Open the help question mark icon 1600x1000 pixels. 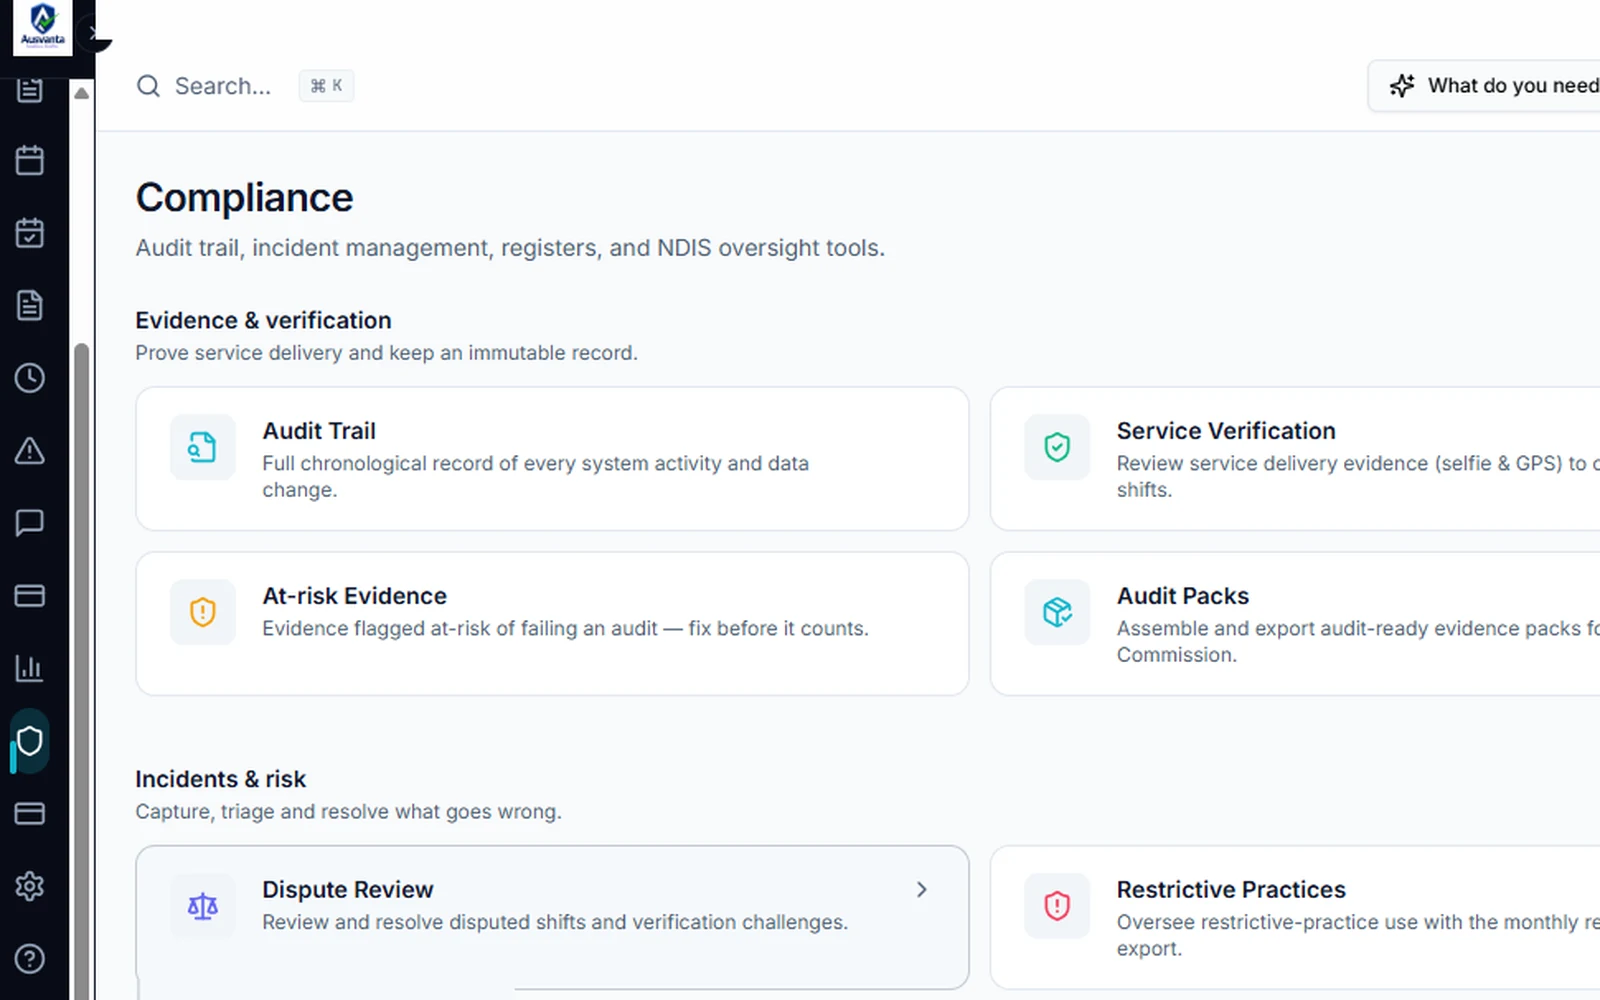(x=30, y=959)
